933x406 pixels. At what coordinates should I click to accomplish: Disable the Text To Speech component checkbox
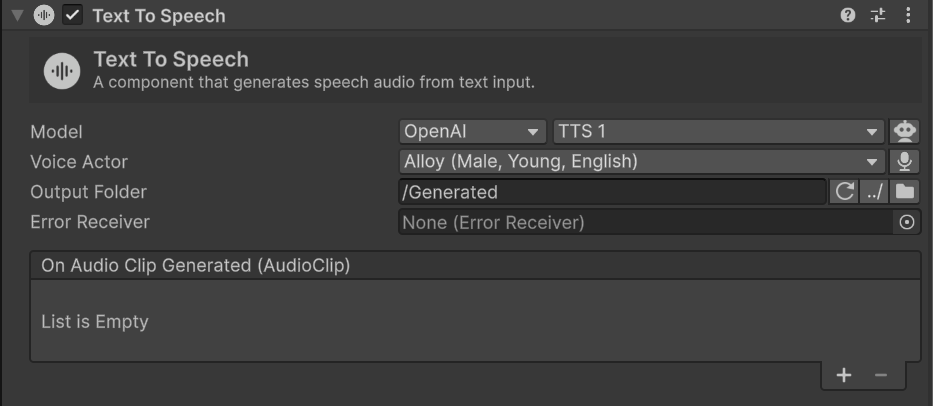tap(73, 16)
